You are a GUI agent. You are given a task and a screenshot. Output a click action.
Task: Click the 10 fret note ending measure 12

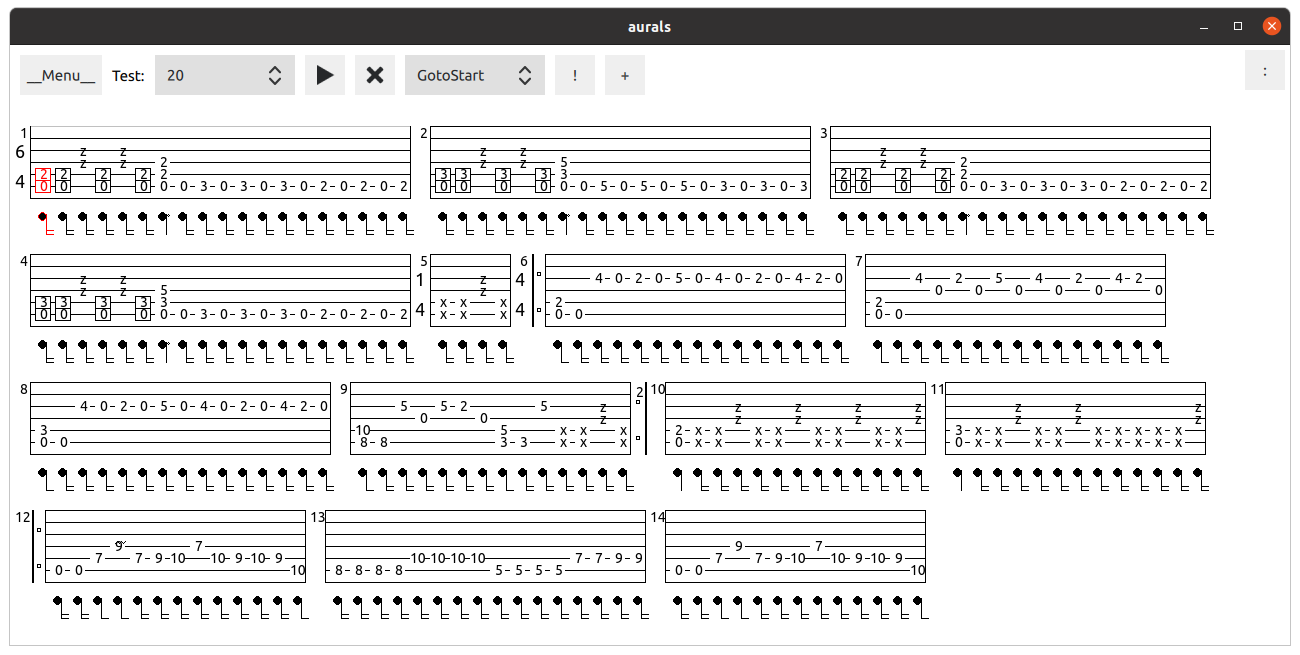click(298, 570)
